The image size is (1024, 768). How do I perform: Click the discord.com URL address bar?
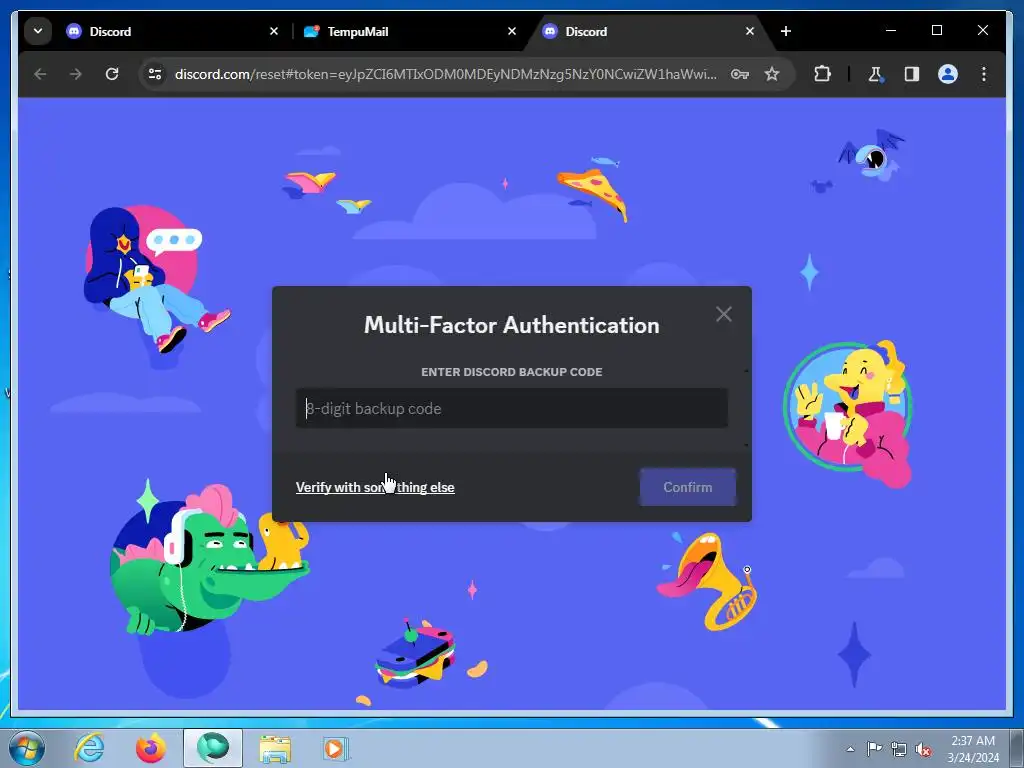point(445,74)
